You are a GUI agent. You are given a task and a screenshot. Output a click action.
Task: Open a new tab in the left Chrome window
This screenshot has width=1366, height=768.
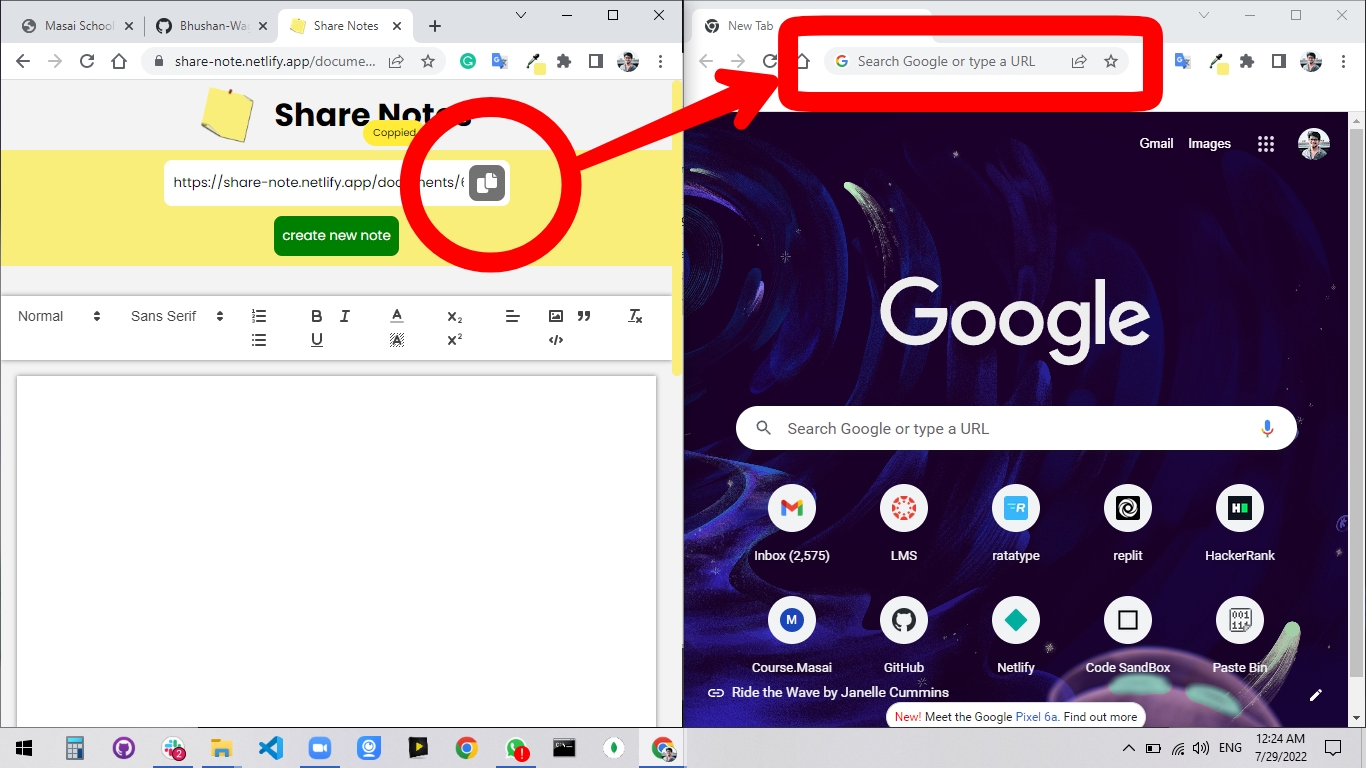435,26
